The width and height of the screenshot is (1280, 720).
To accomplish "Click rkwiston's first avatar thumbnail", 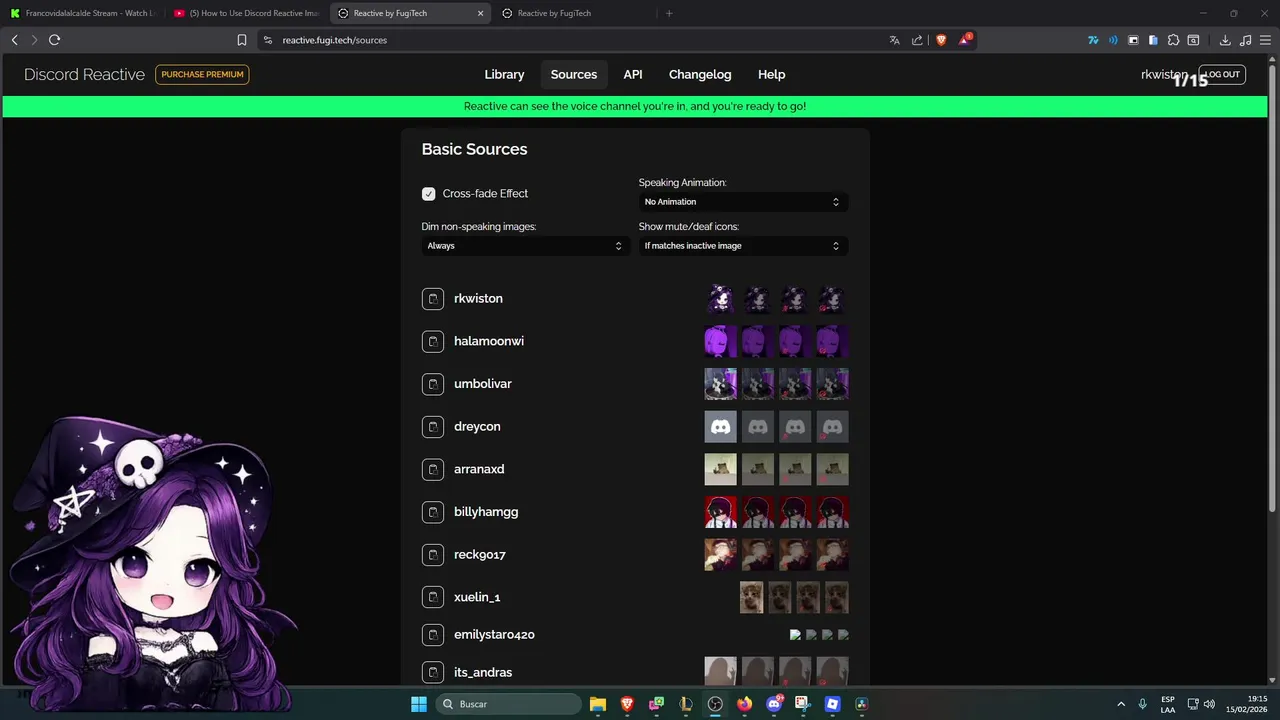I will tap(720, 299).
